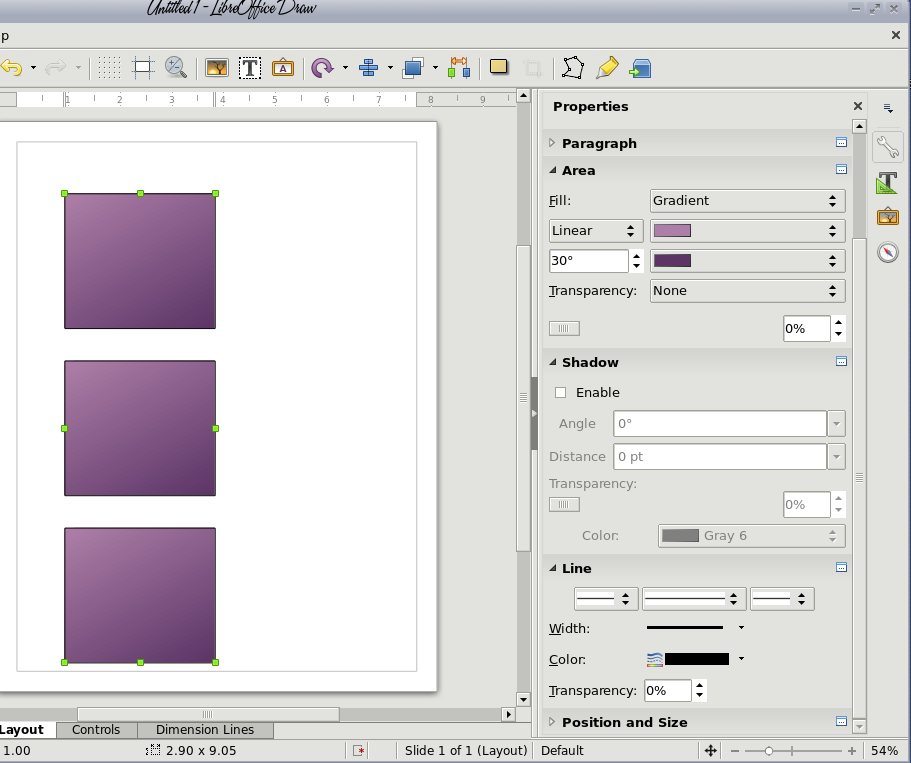The width and height of the screenshot is (911, 763).
Task: Increase area transparency 0% stepper
Action: tap(838, 323)
